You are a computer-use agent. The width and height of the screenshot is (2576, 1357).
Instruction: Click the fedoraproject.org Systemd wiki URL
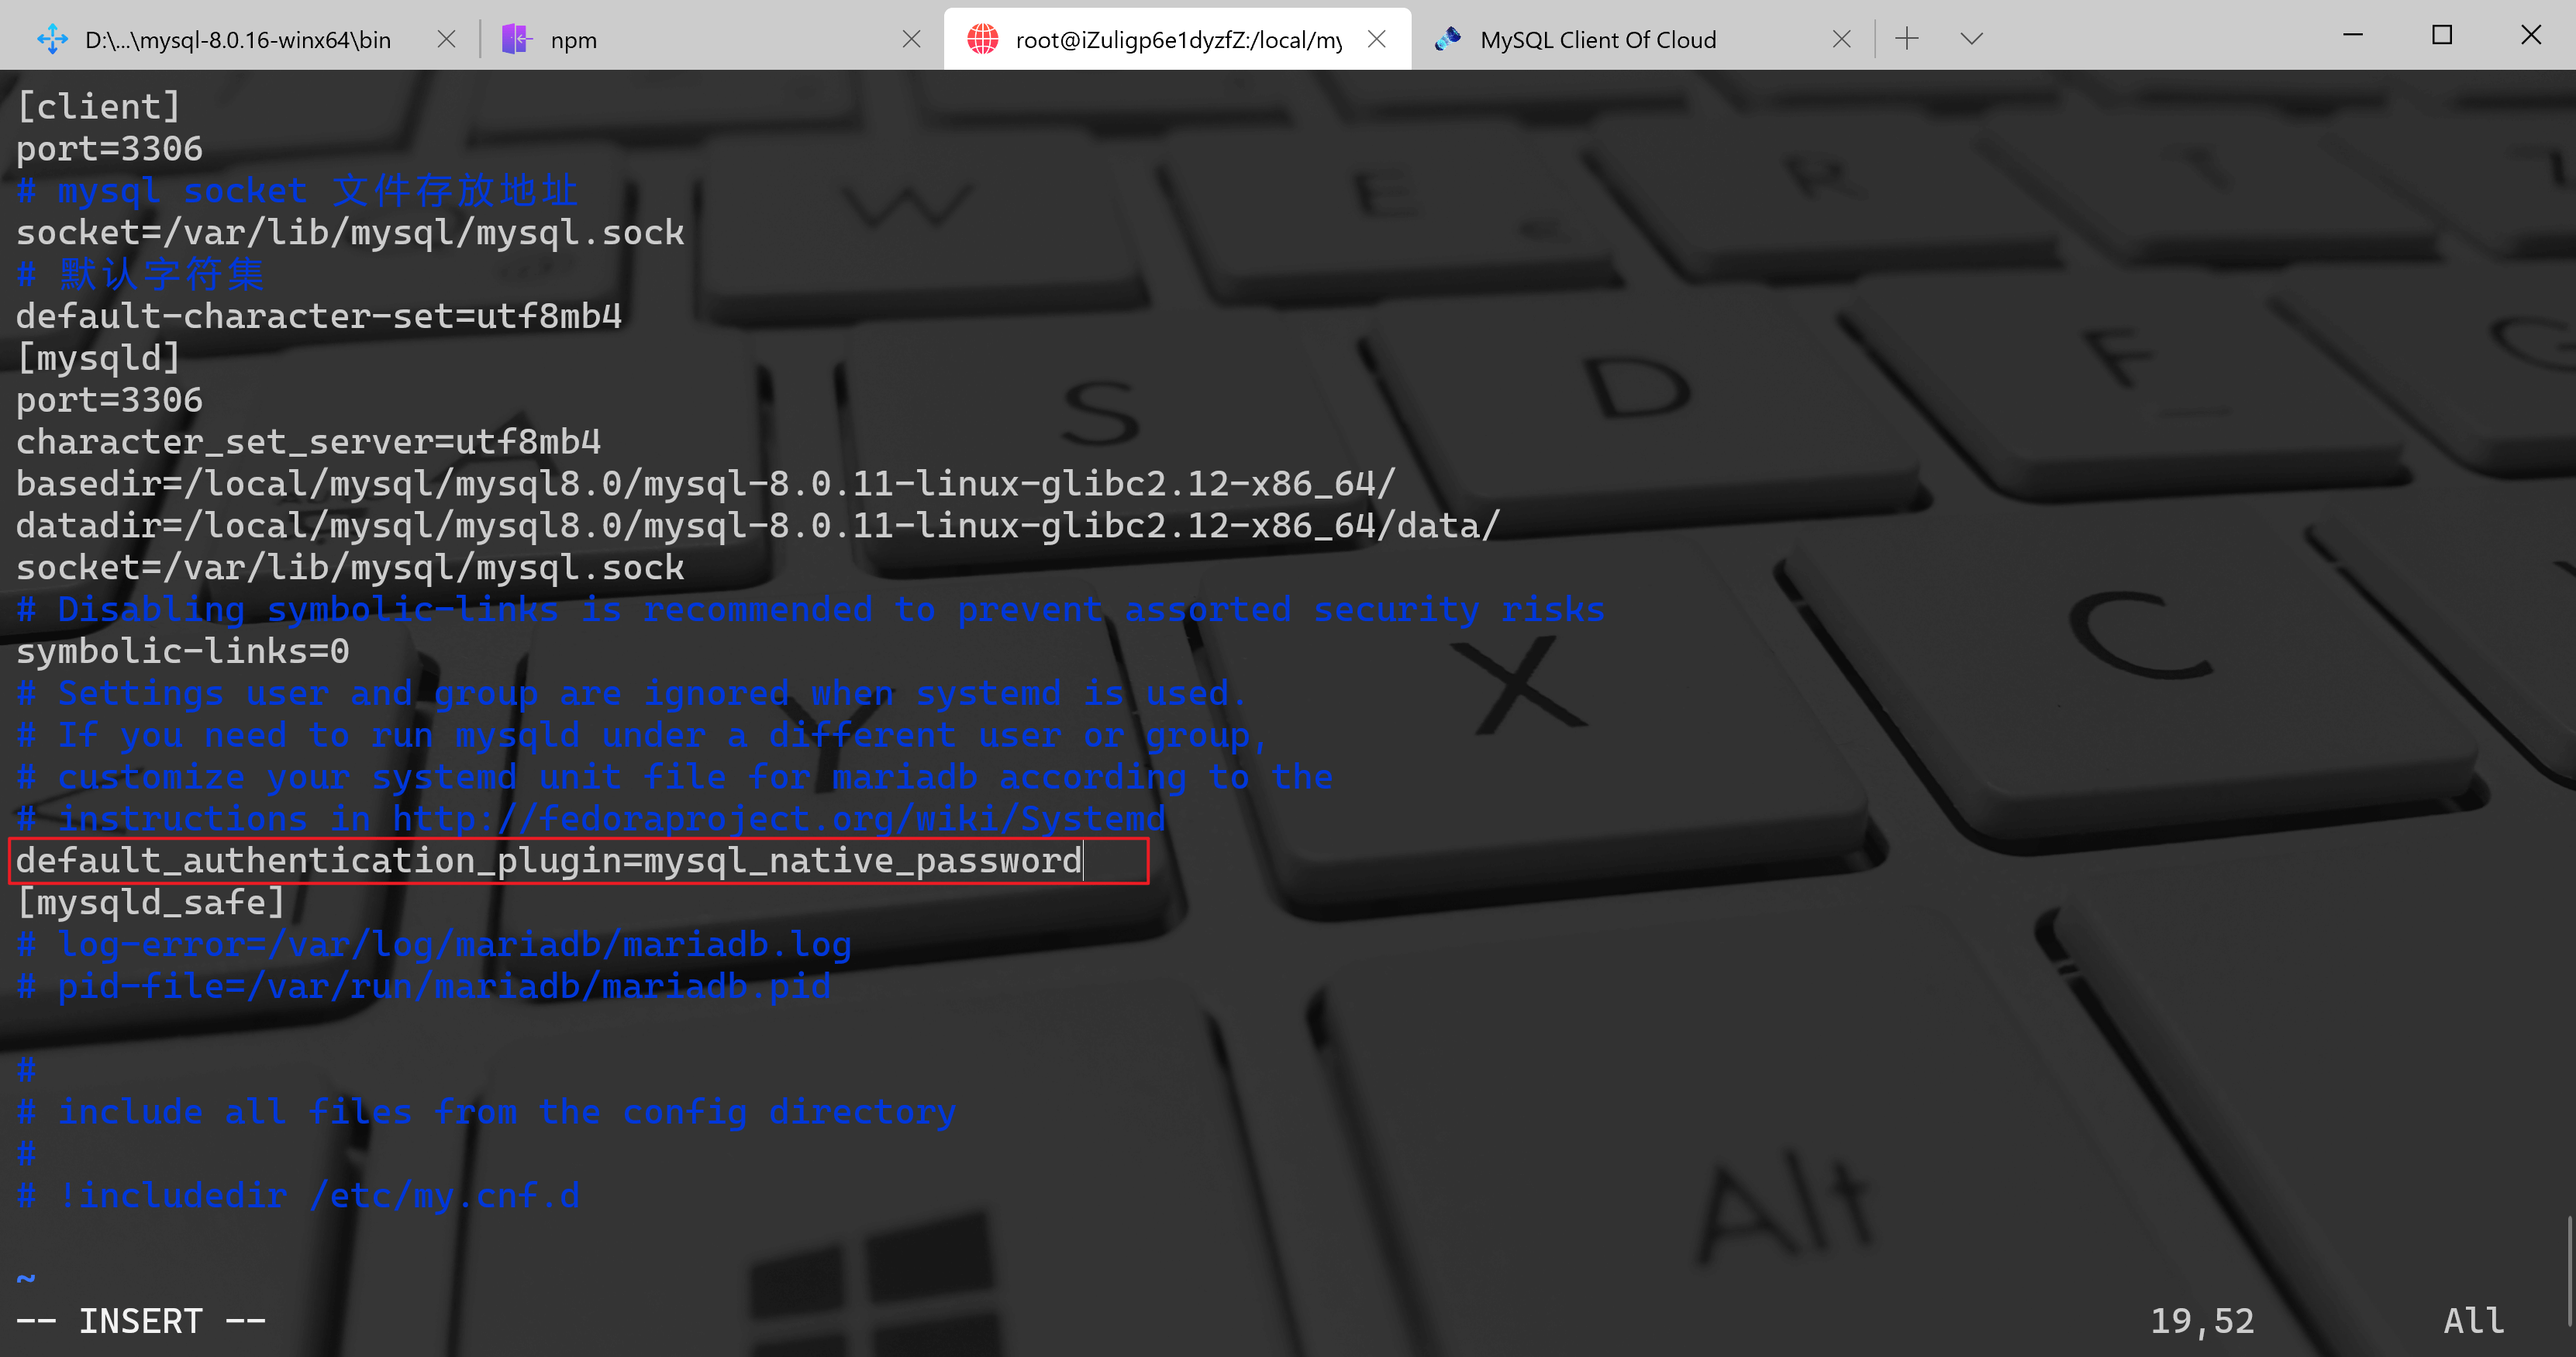(x=778, y=819)
